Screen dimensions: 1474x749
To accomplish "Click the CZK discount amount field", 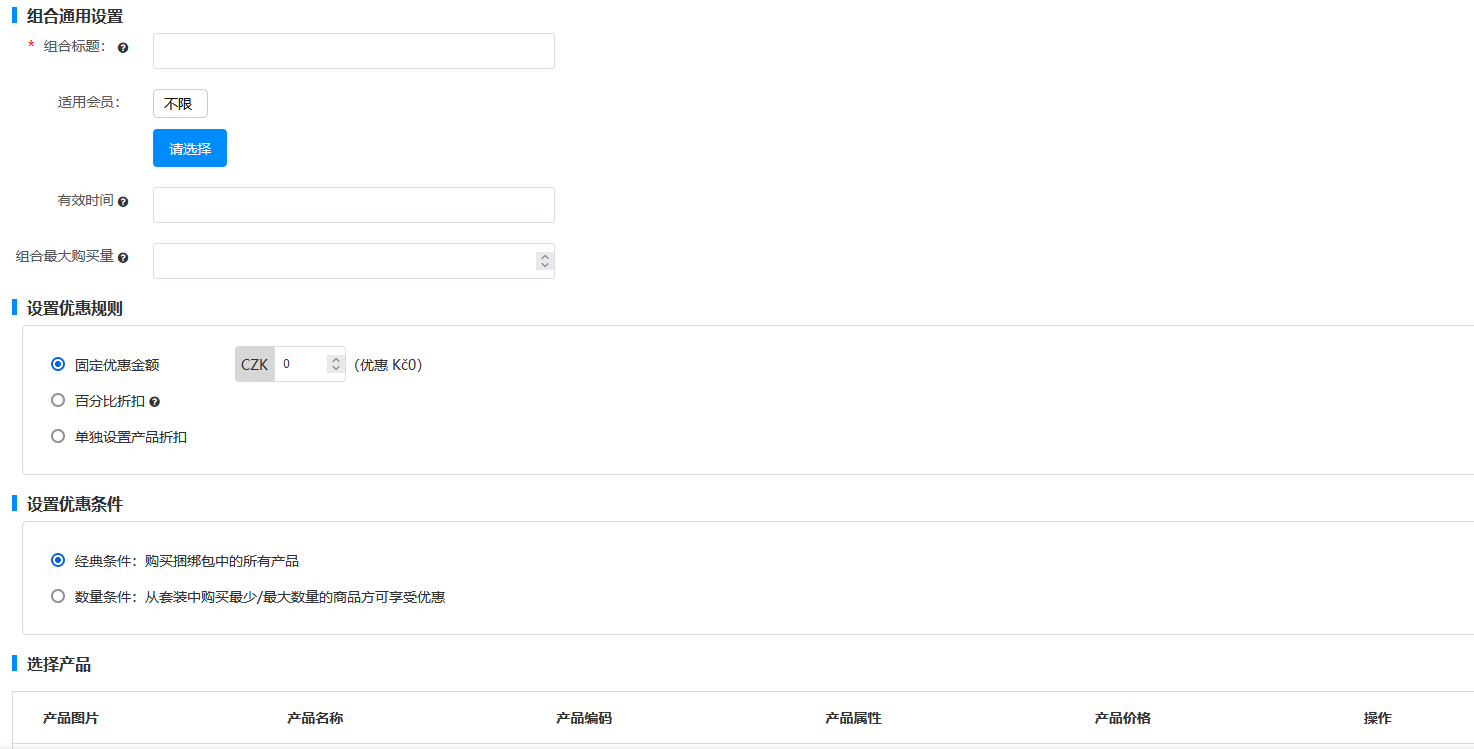I will click(300, 365).
